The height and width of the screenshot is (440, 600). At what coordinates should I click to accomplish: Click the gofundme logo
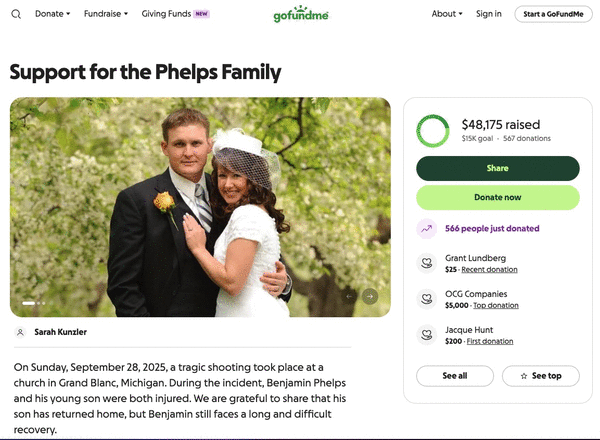(x=299, y=15)
